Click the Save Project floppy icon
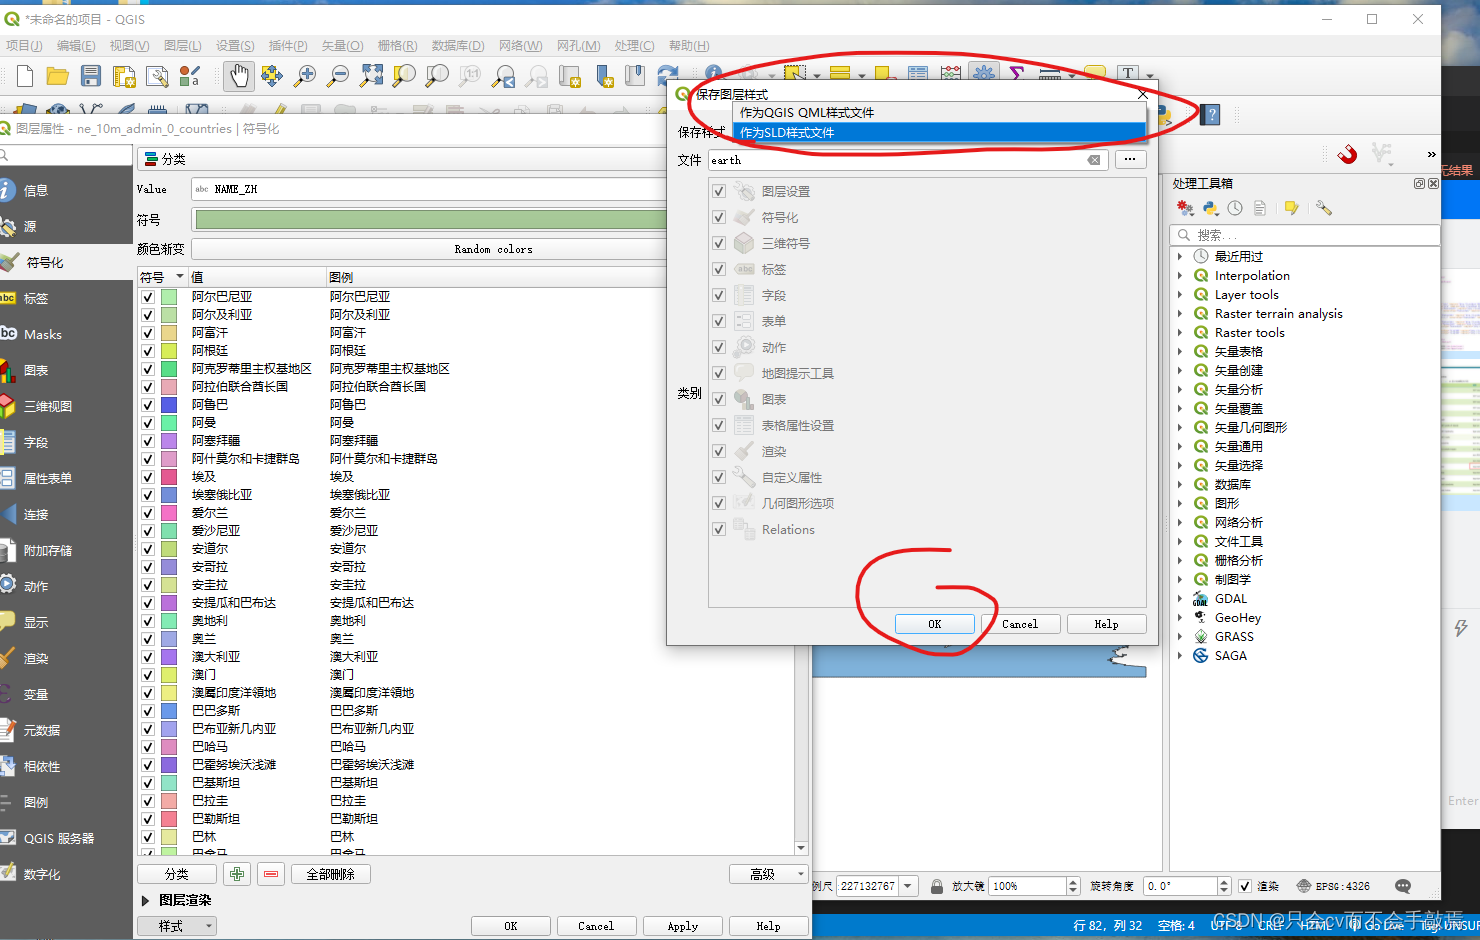1480x940 pixels. (91, 76)
